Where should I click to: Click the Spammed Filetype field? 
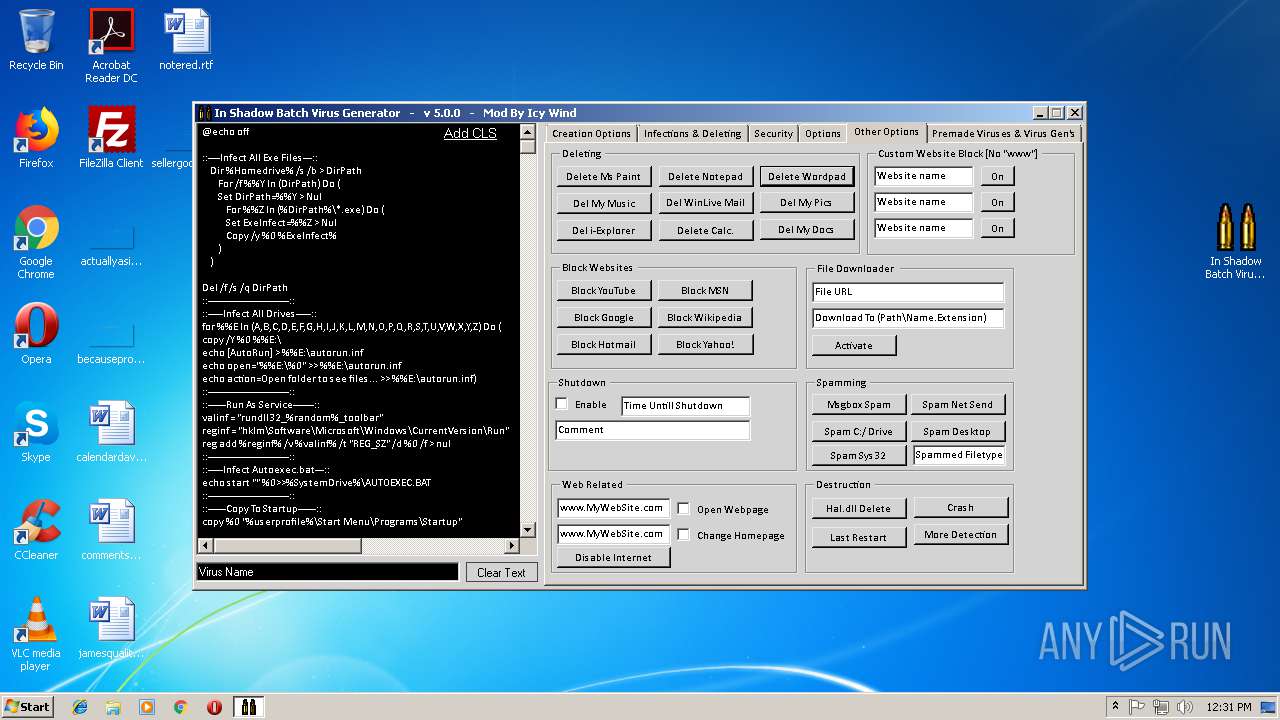click(x=959, y=455)
